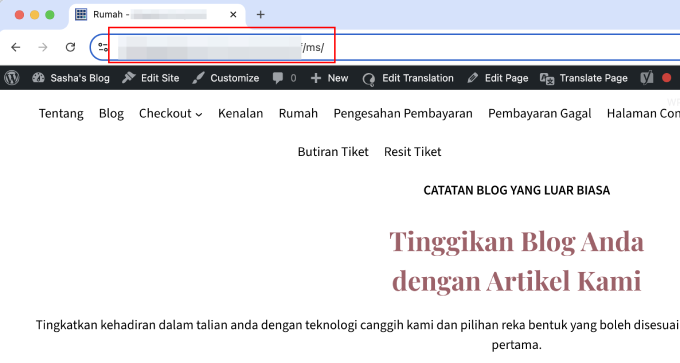Open the Resit Tiket menu link
680x363 pixels.
(x=412, y=152)
